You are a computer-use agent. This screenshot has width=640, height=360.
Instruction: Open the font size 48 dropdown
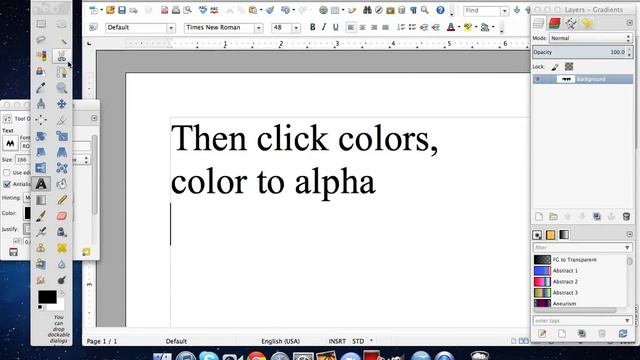296,28
